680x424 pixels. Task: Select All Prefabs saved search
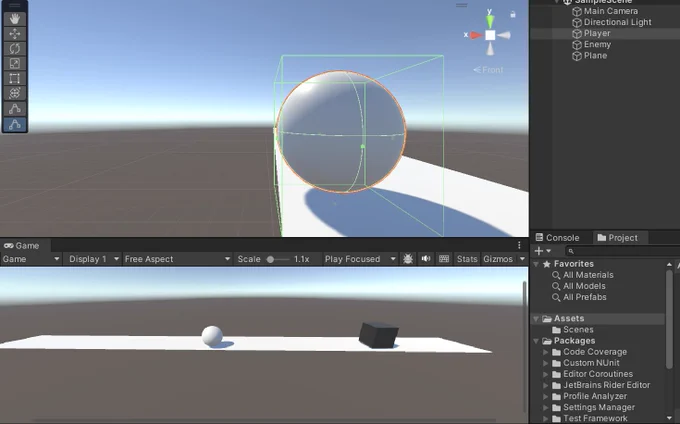pyautogui.click(x=585, y=297)
